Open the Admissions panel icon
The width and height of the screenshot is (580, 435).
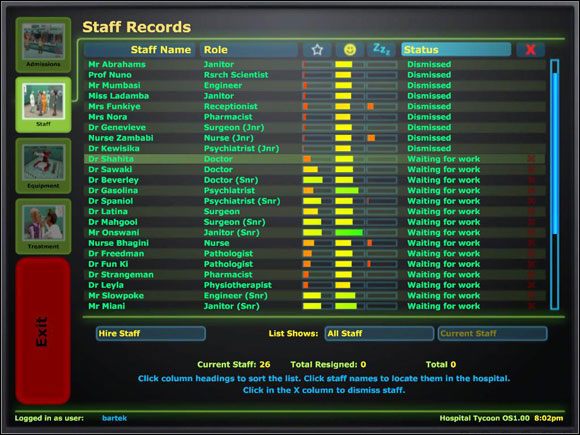coord(43,44)
